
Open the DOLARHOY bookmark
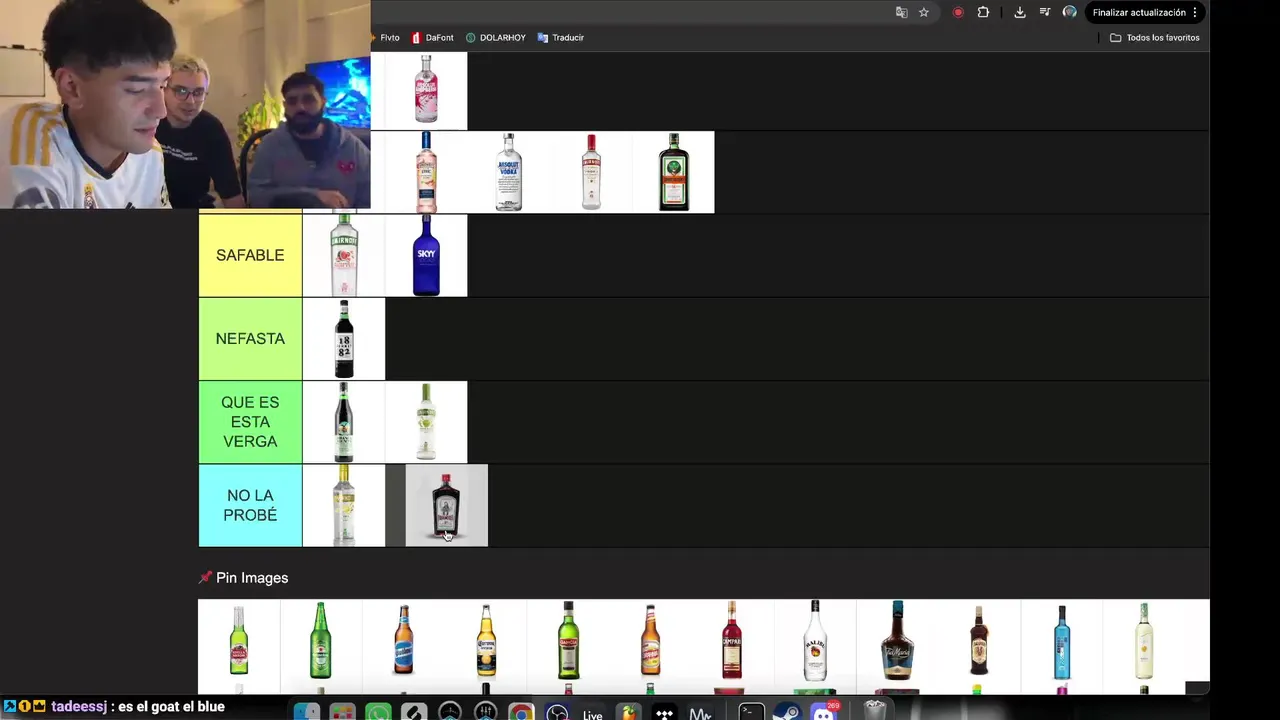tap(495, 37)
